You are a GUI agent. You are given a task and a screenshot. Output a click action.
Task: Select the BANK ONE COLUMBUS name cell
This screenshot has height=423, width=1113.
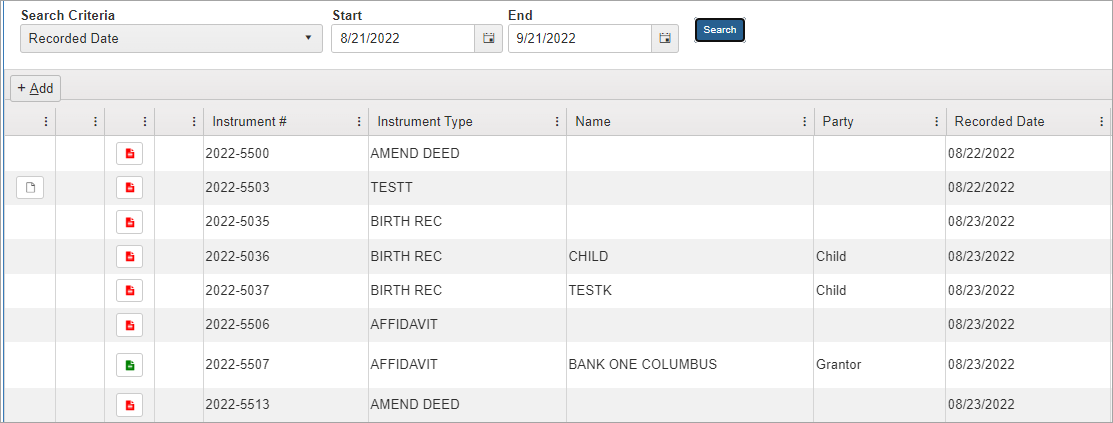point(642,365)
